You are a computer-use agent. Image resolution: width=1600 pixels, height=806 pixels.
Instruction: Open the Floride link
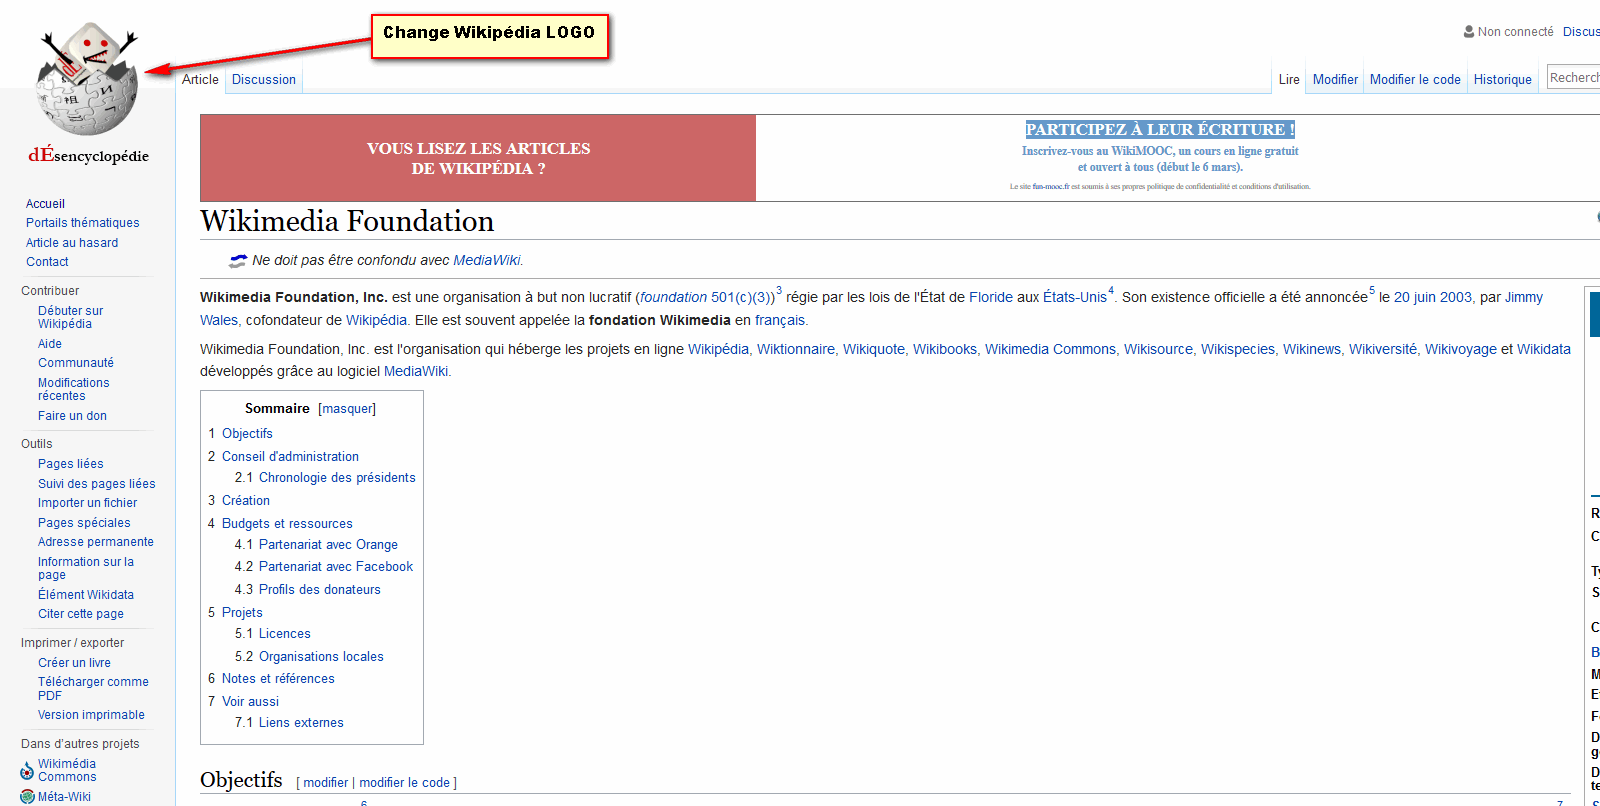tap(991, 298)
